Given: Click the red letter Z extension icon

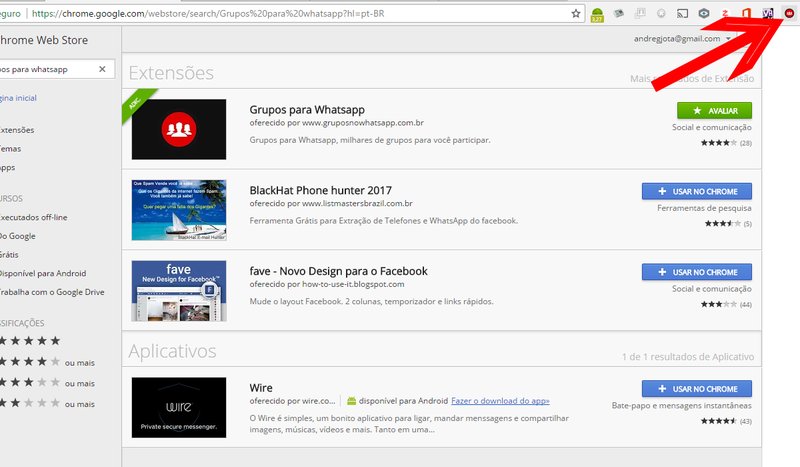Looking at the screenshot, I should click(725, 14).
